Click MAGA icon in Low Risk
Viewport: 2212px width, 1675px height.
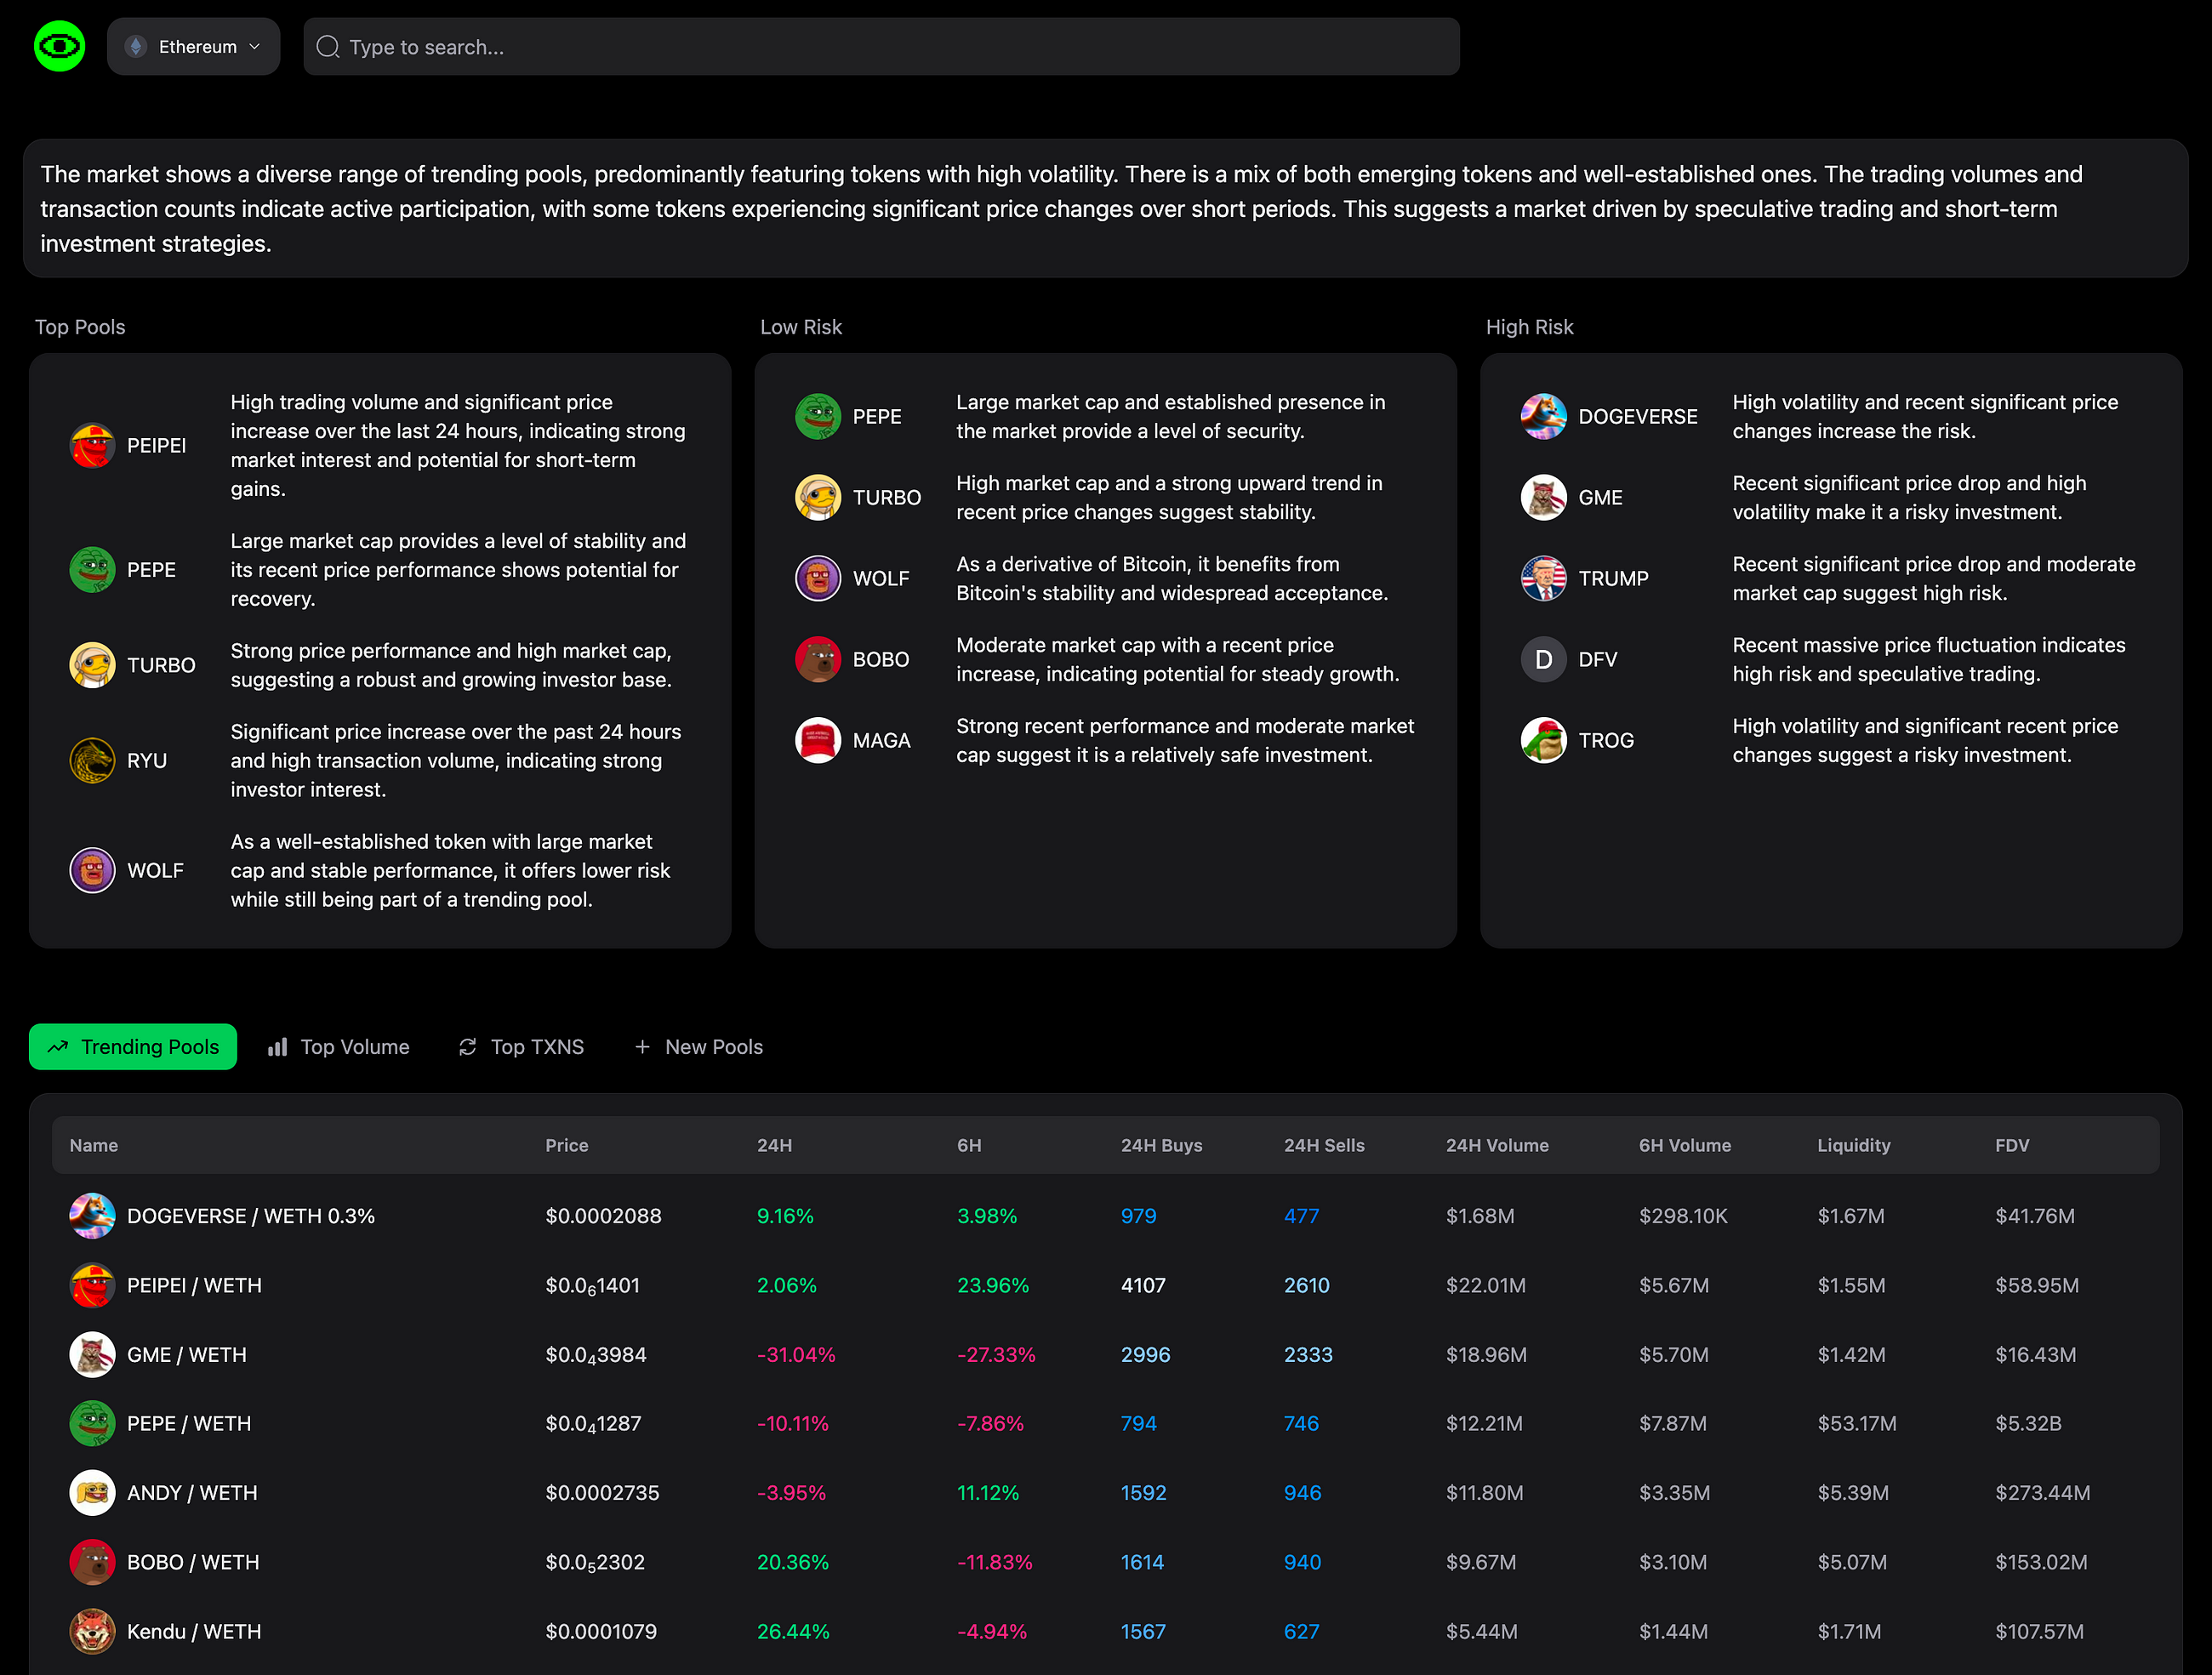pyautogui.click(x=818, y=740)
